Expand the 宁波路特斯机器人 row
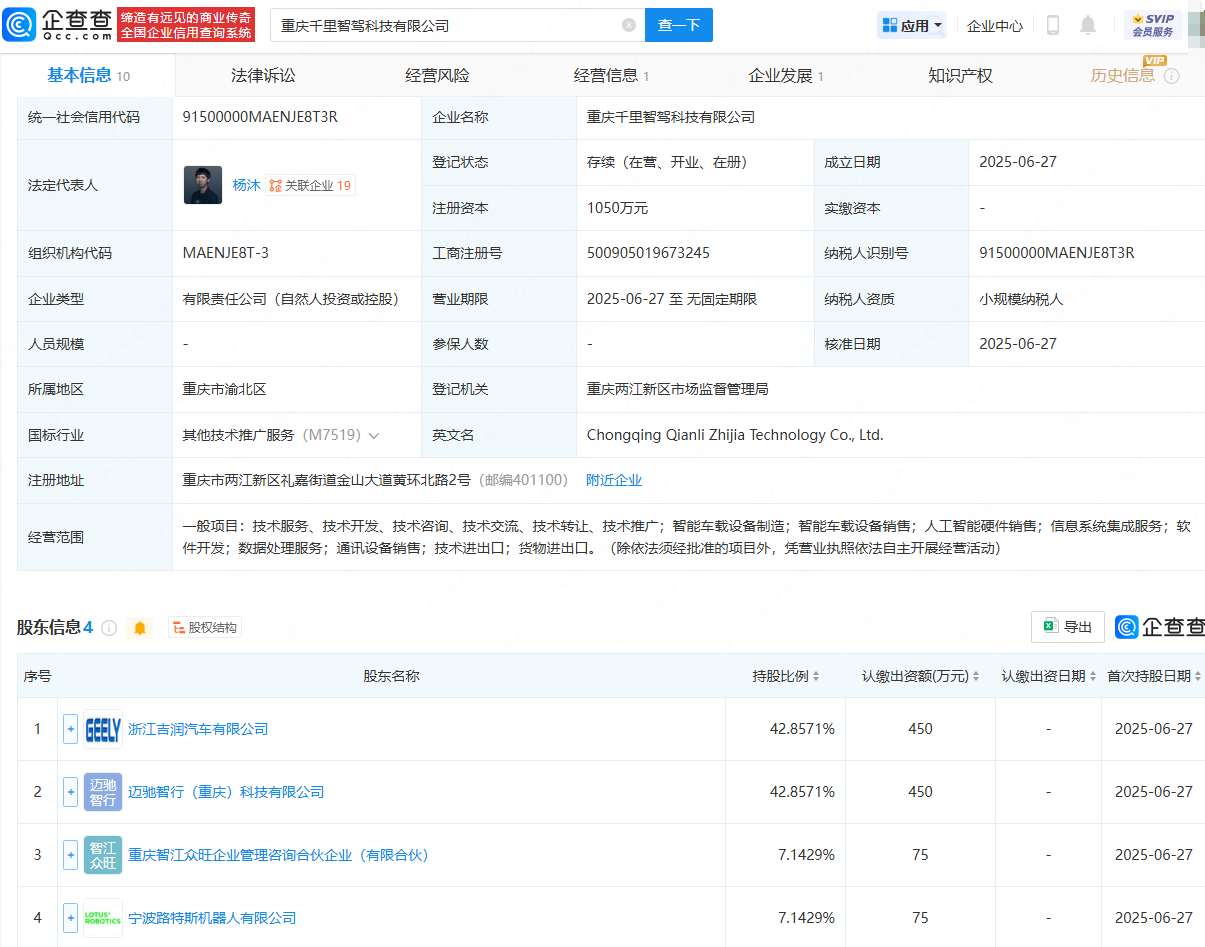The height and width of the screenshot is (947, 1205). 70,918
